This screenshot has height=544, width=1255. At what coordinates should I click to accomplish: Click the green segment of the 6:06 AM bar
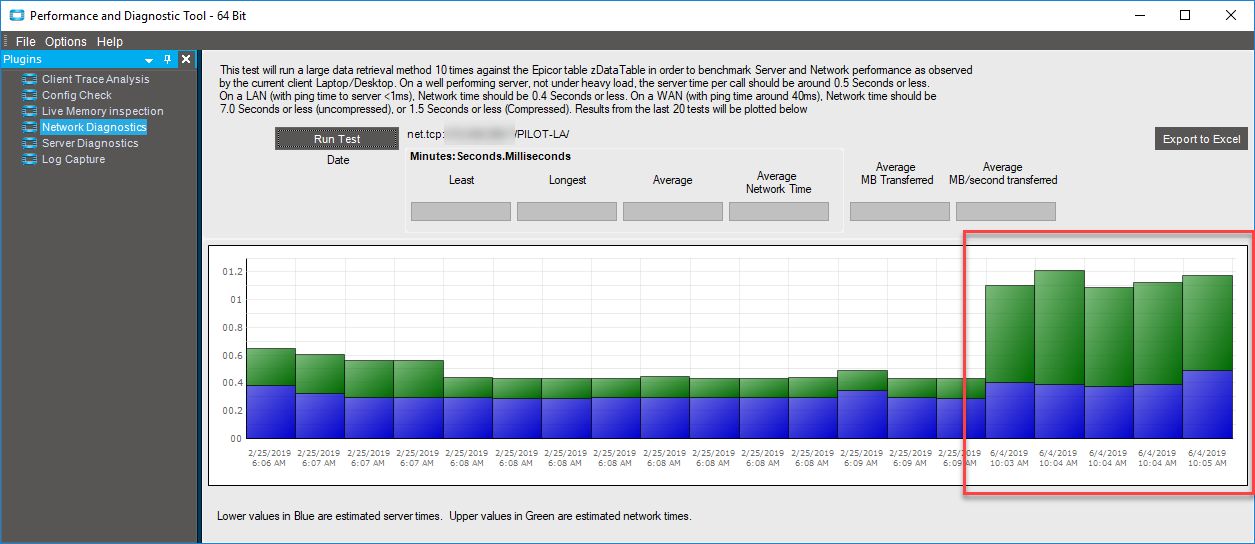[x=270, y=366]
